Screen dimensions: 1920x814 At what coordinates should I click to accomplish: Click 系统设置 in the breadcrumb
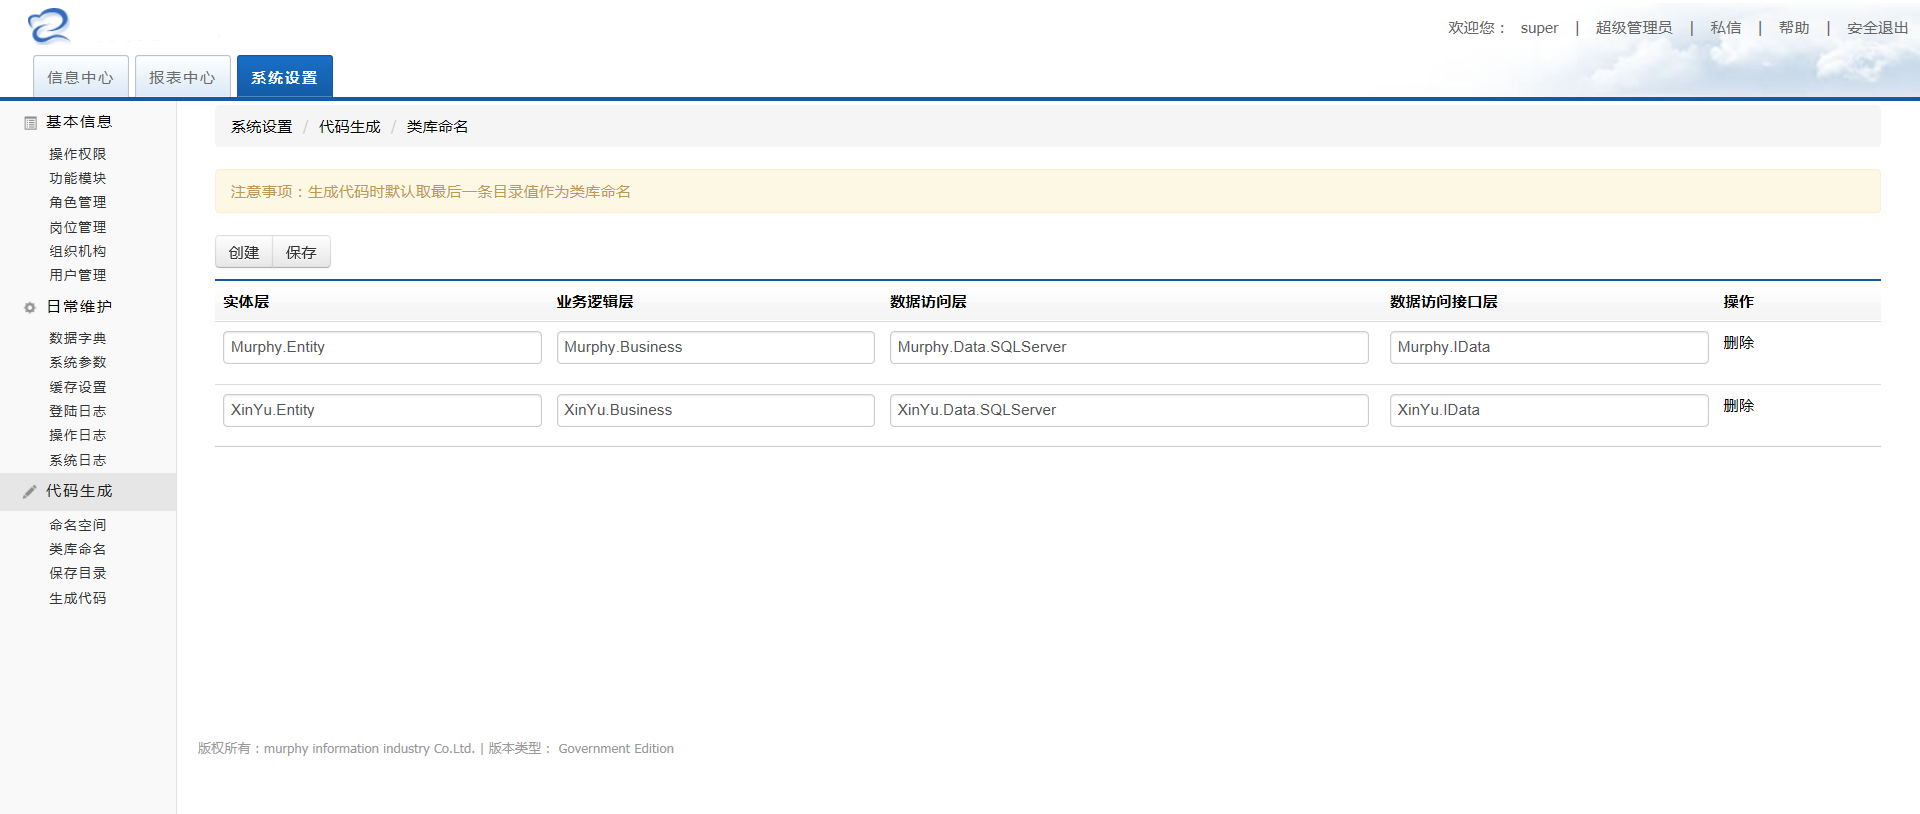pos(261,127)
